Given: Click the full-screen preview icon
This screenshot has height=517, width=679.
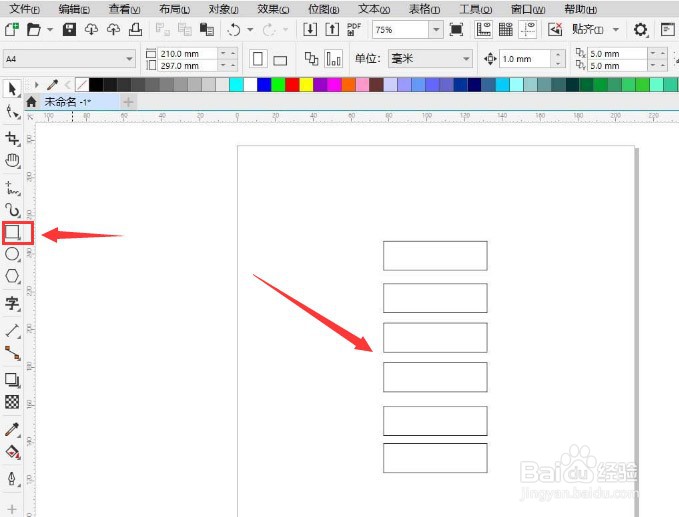Looking at the screenshot, I should 456,29.
